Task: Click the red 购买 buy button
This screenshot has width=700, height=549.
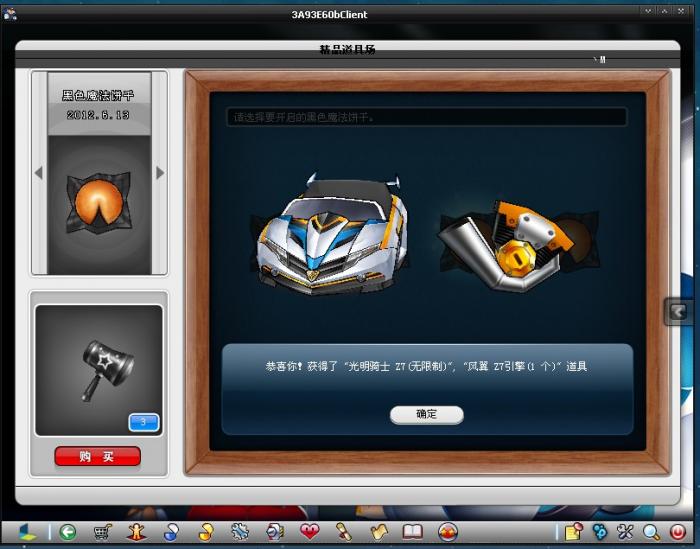Action: click(97, 456)
